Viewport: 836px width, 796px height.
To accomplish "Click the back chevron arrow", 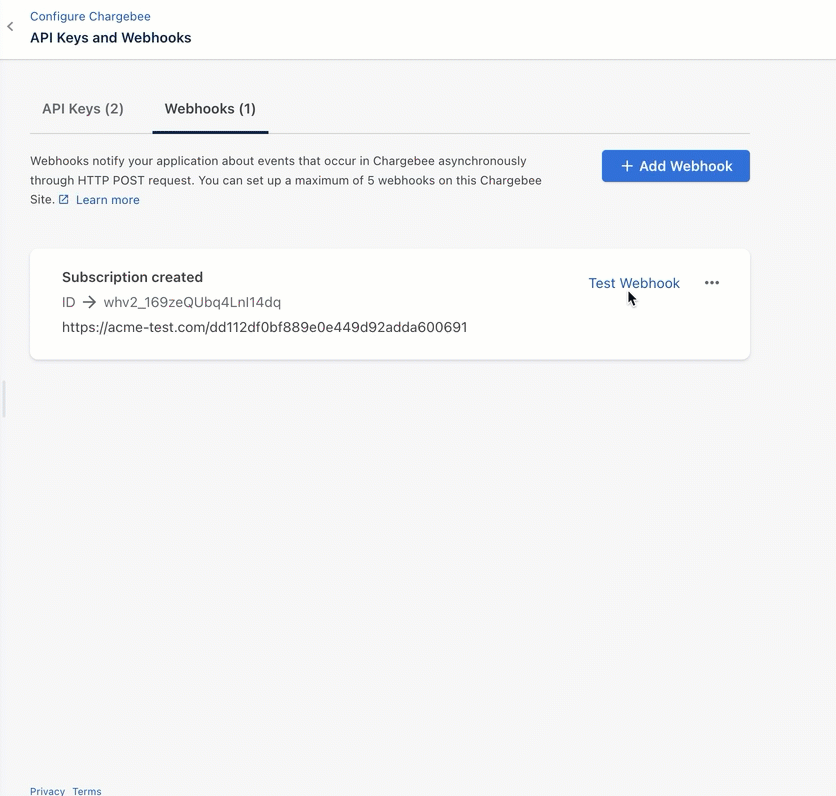I will tap(10, 27).
